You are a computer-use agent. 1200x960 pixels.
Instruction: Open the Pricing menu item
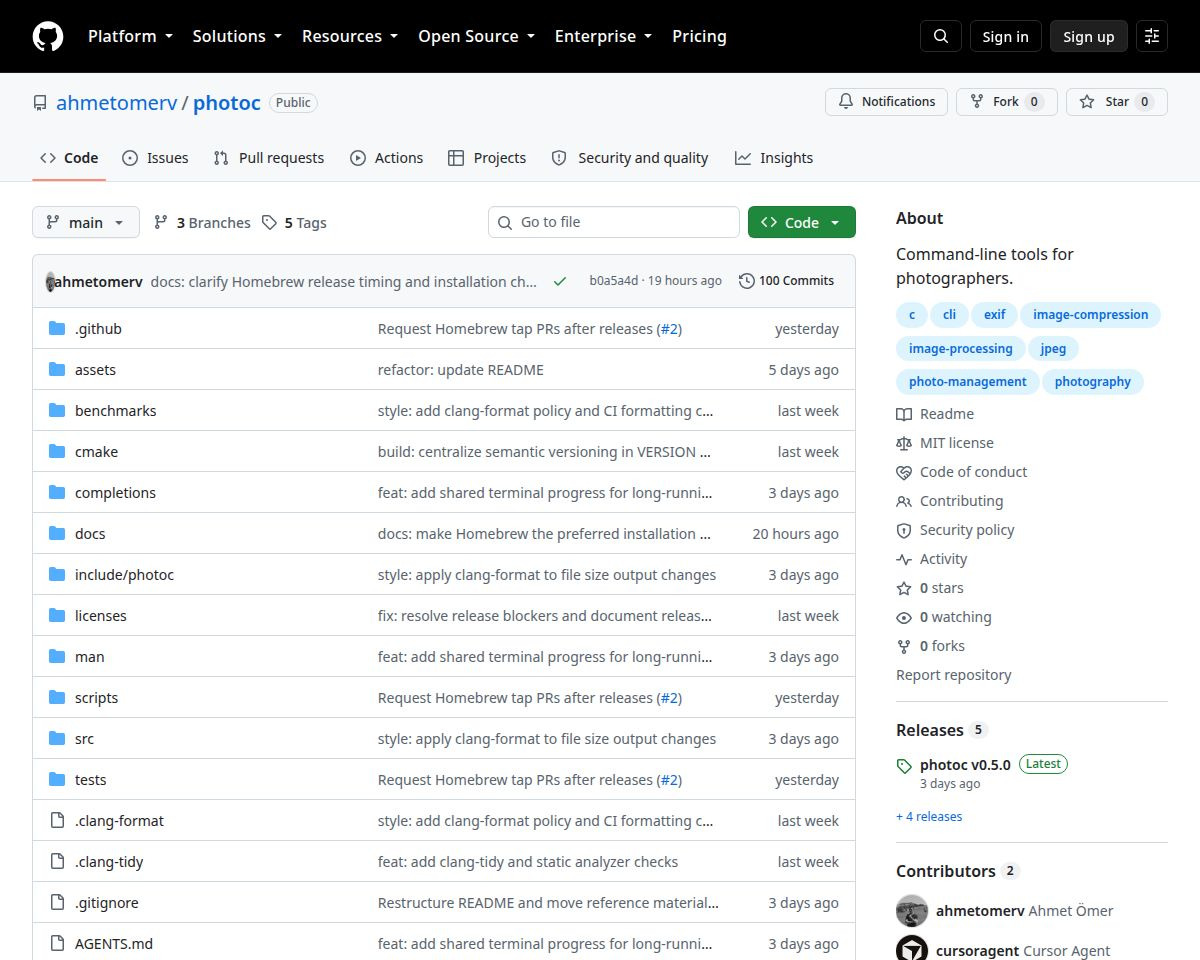coord(699,36)
